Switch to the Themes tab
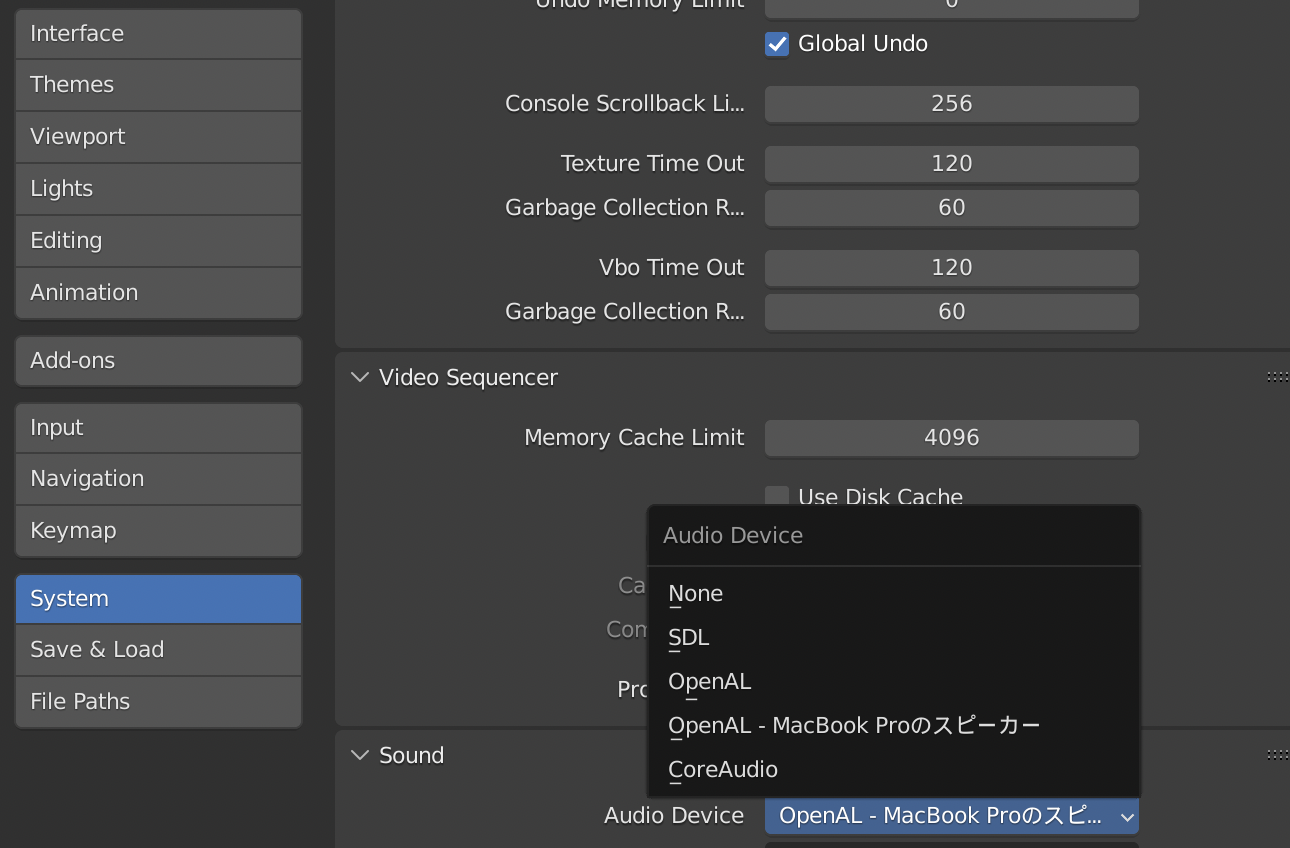The width and height of the screenshot is (1290, 848). [158, 85]
